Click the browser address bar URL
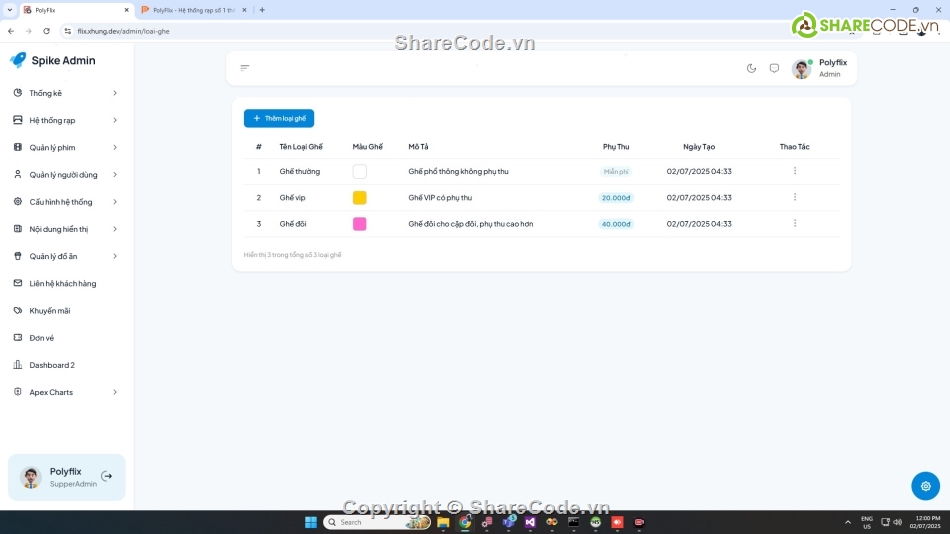This screenshot has width=950, height=534. coord(124,31)
